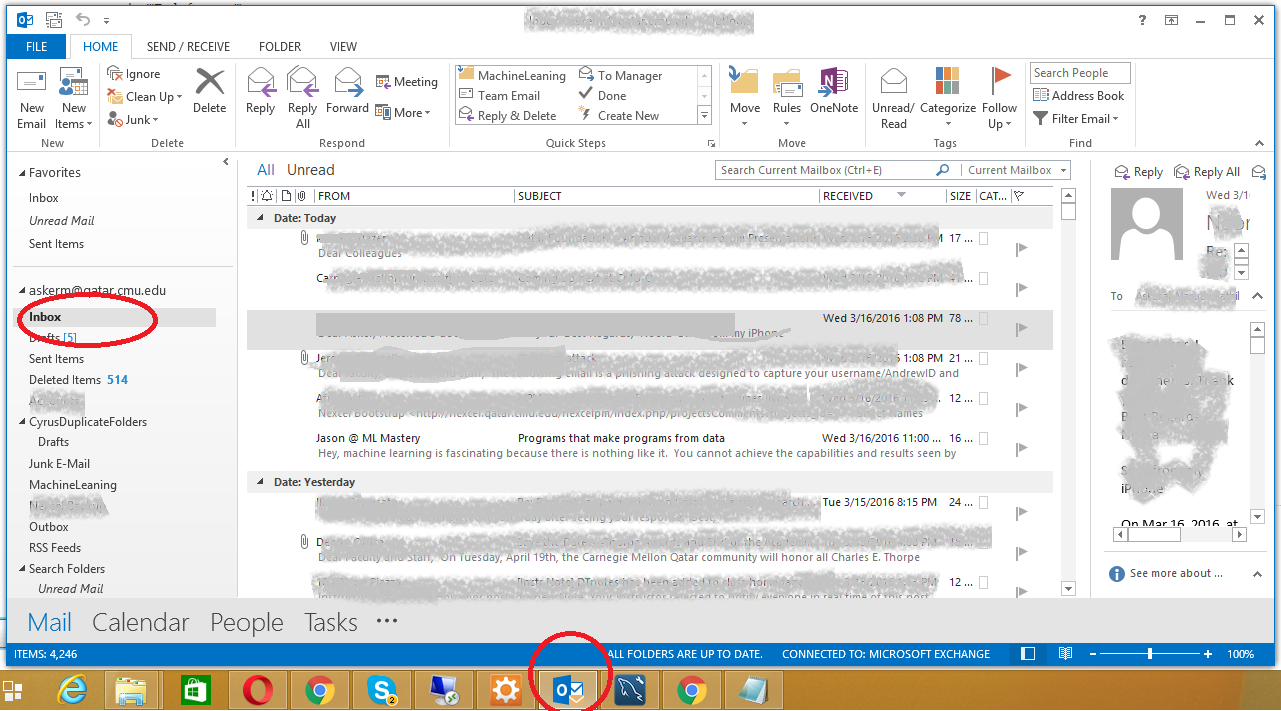Toggle Unread/Read on selected message
Viewport: 1281px width, 711px height.
893,97
